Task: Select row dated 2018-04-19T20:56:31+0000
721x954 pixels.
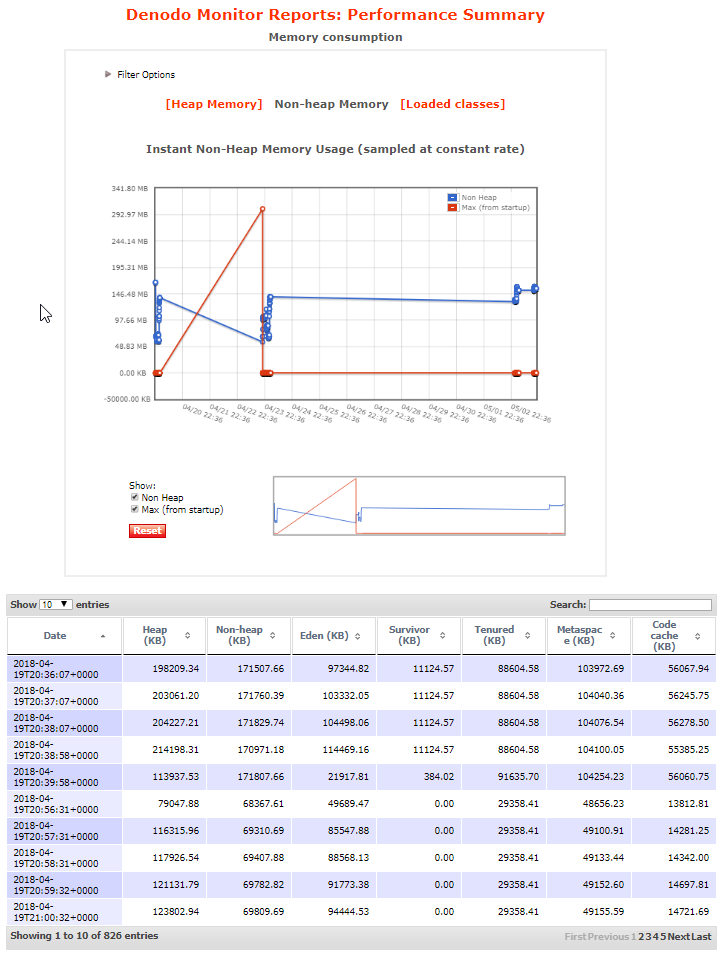Action: [361, 804]
